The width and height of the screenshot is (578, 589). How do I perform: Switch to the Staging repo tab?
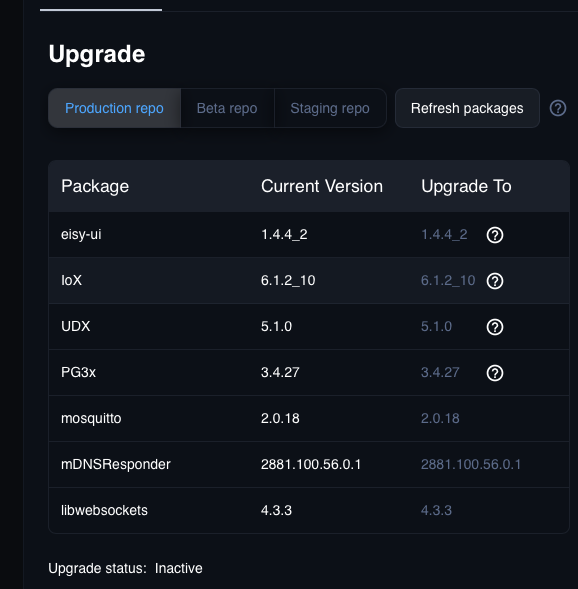tap(330, 108)
